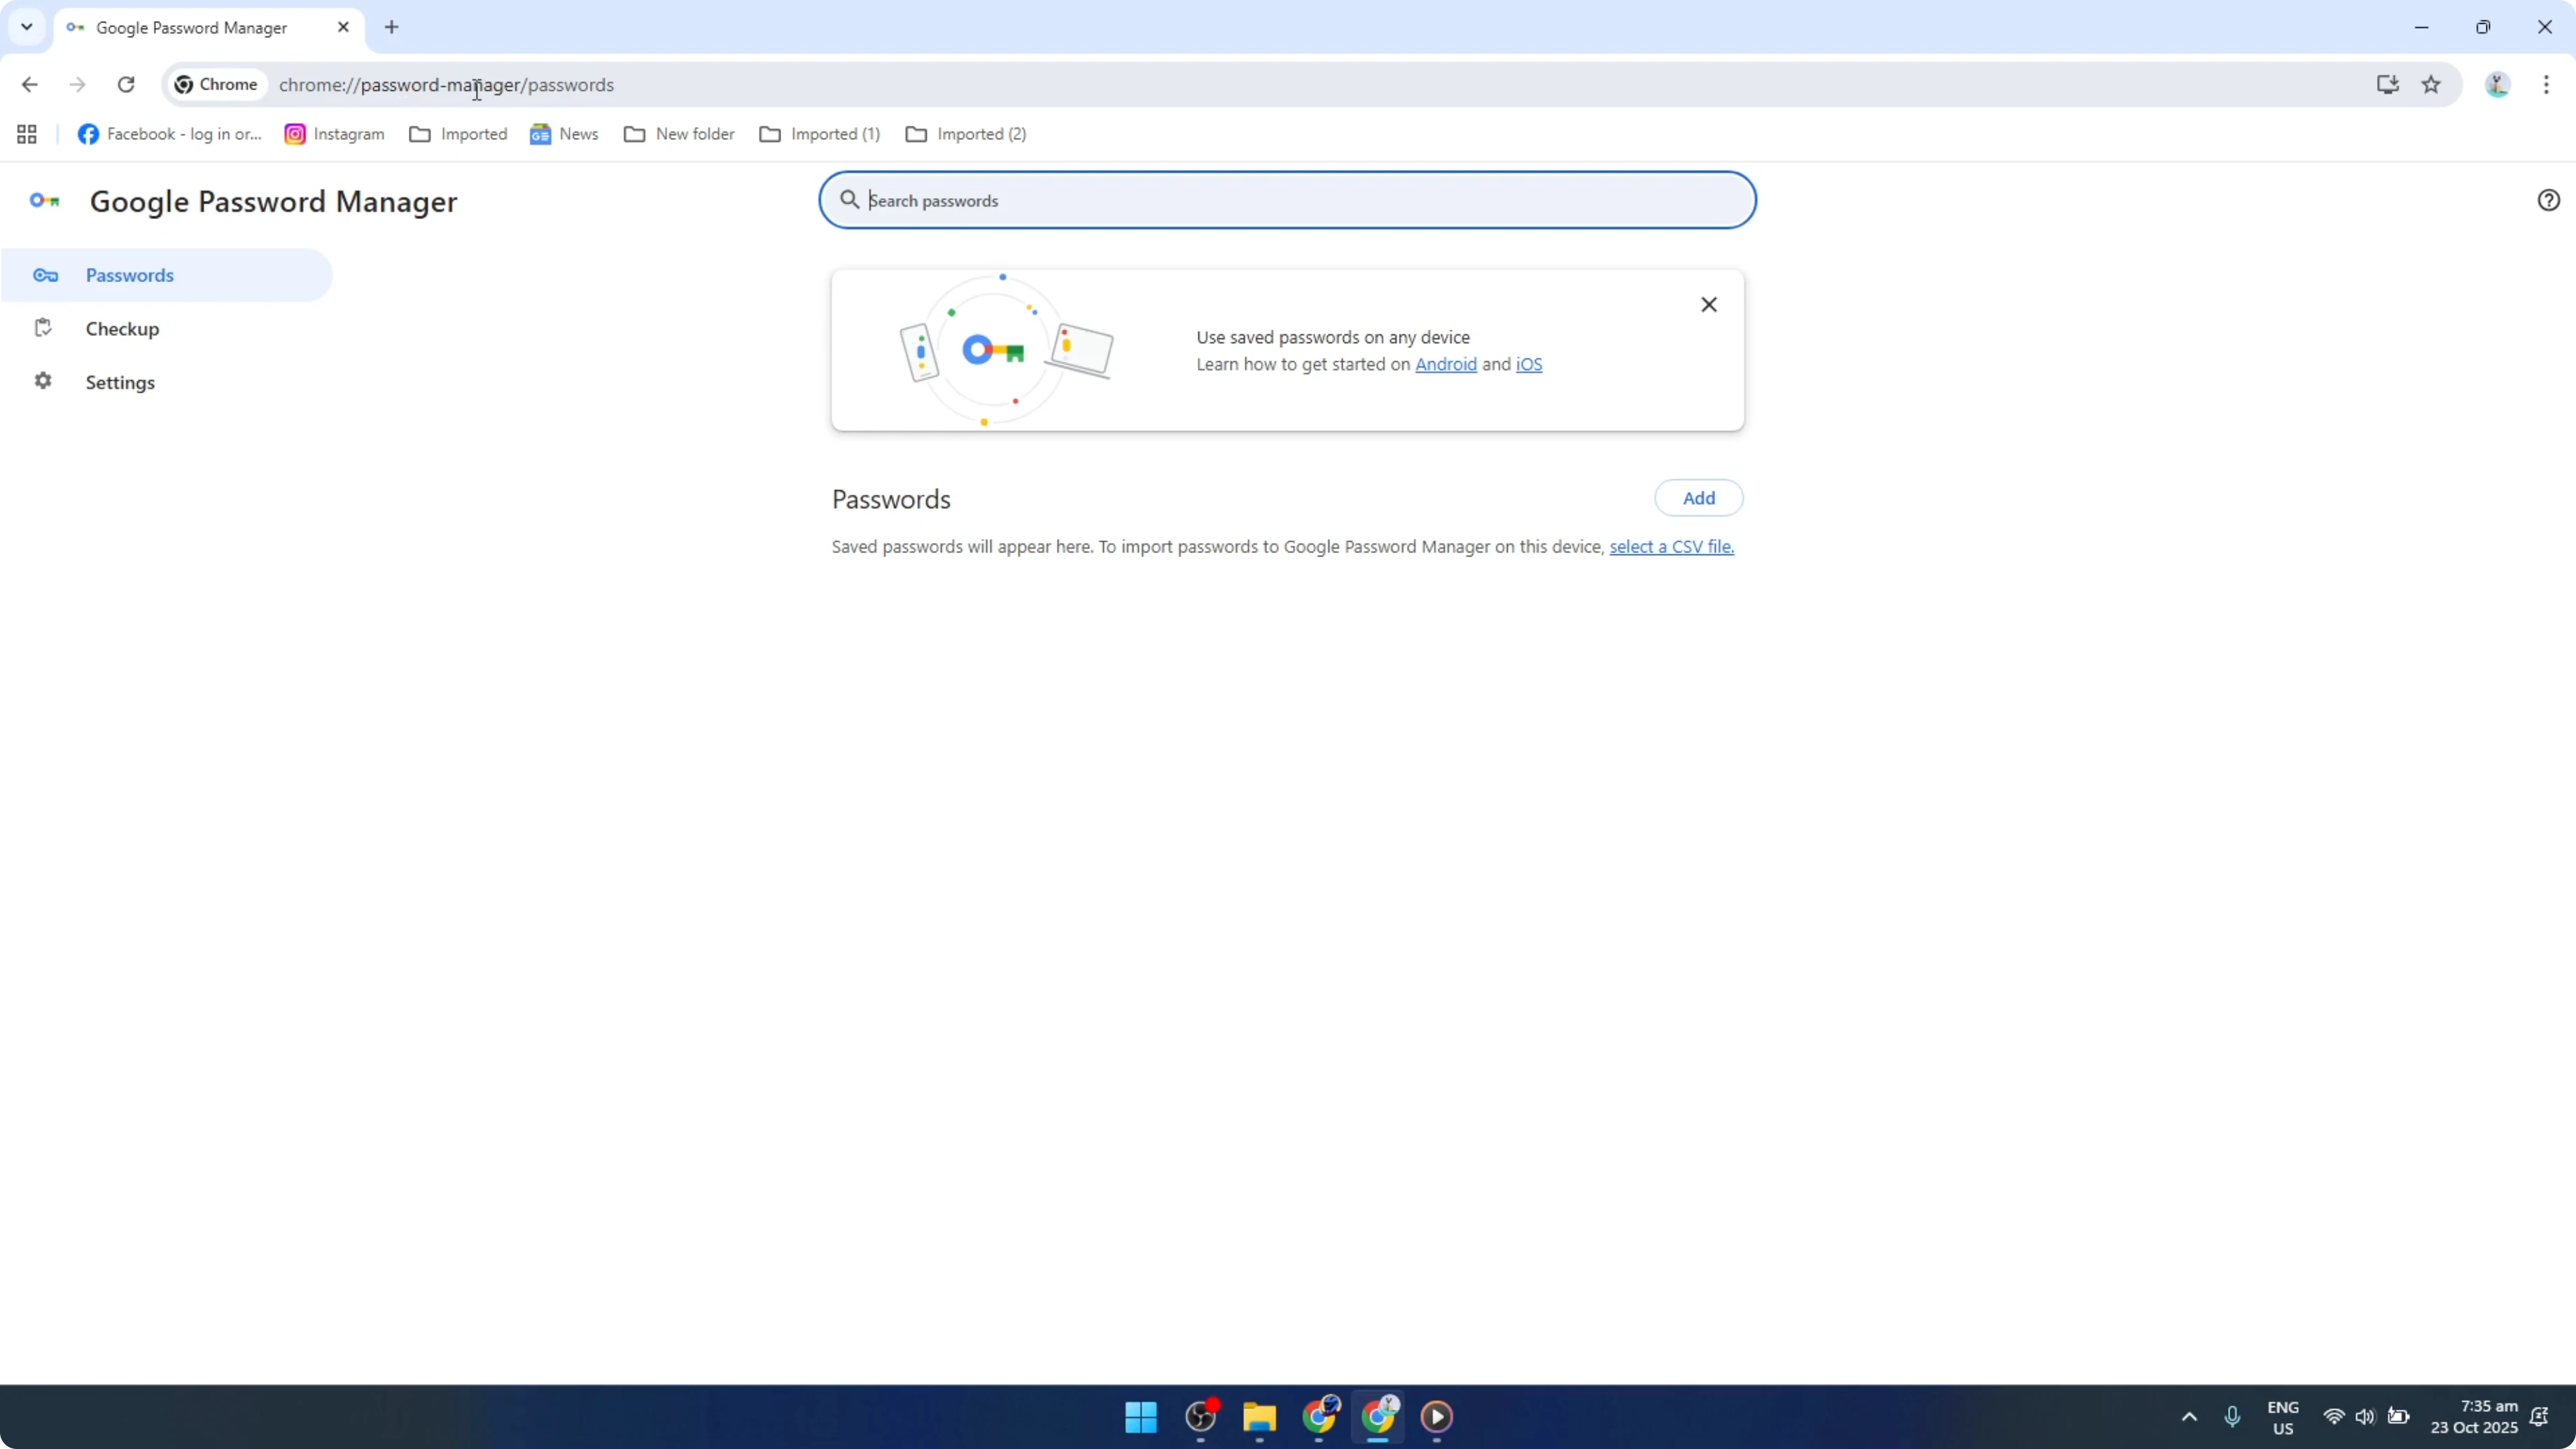Viewport: 2576px width, 1449px height.
Task: Dismiss the saved passwords promo card
Action: coord(1708,305)
